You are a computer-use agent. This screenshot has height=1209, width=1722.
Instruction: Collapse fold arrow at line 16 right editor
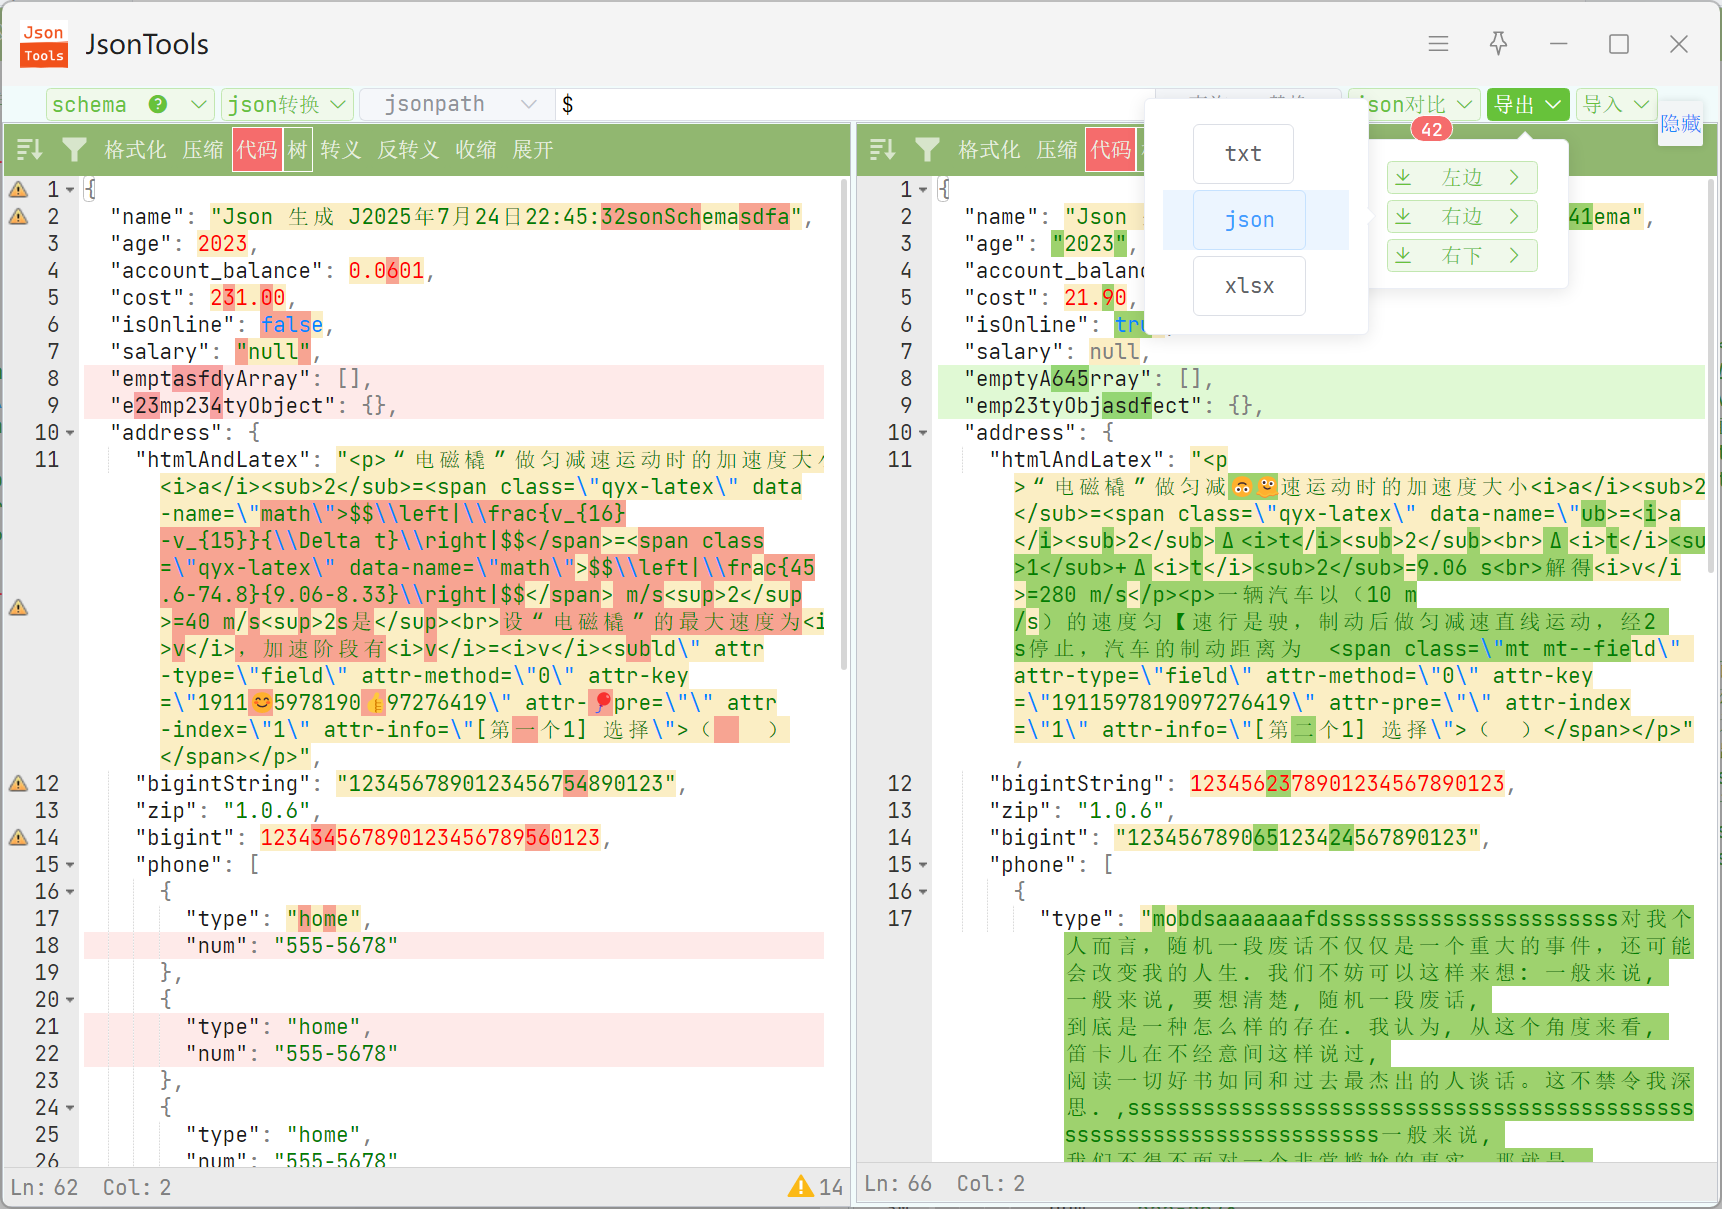point(923,891)
